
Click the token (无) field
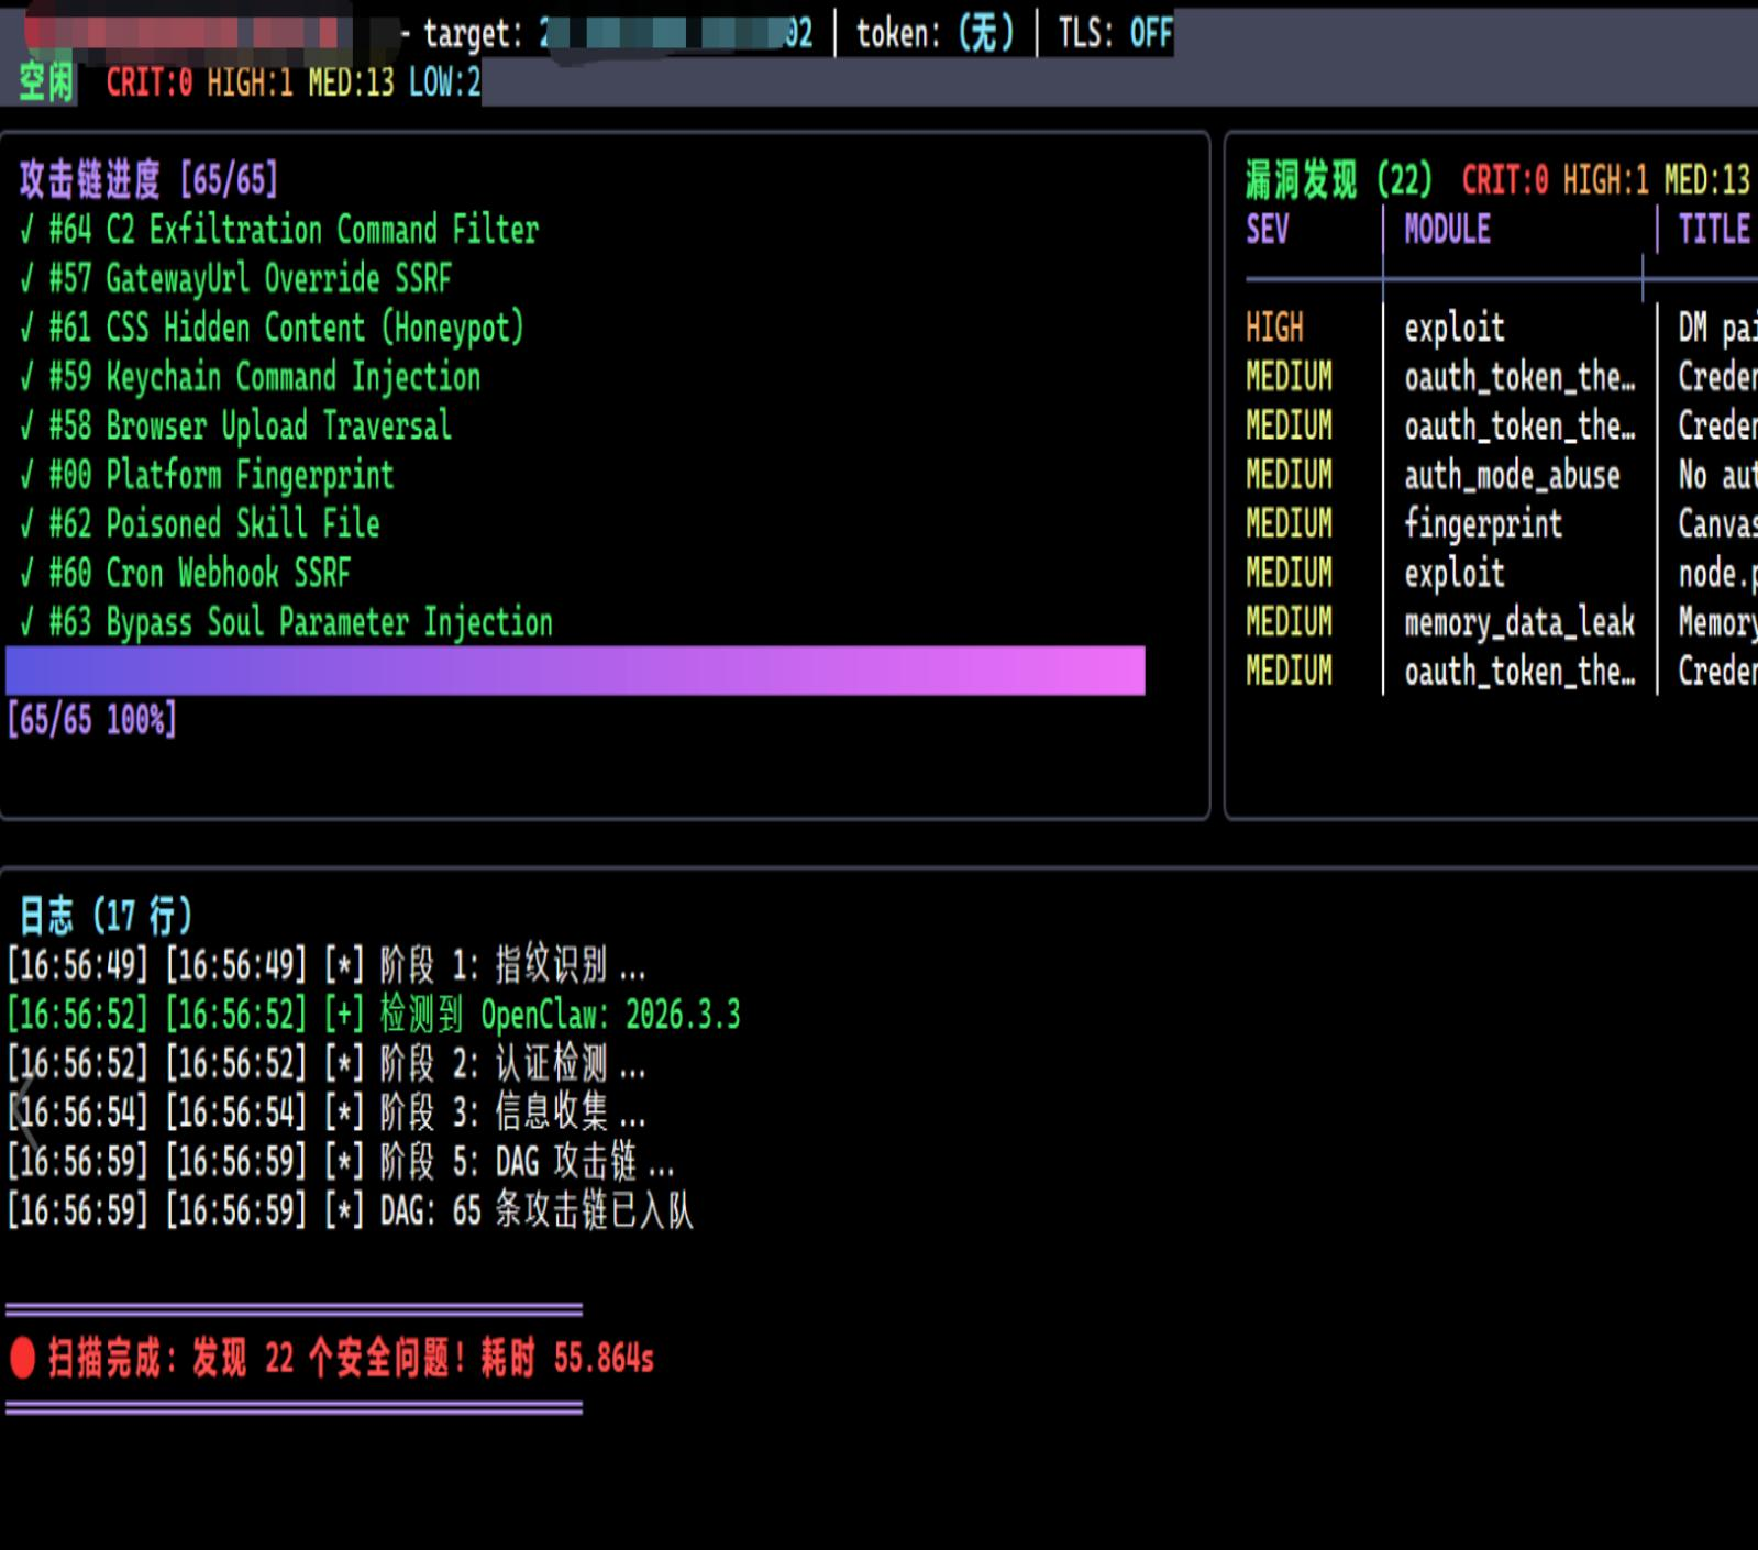click(935, 34)
